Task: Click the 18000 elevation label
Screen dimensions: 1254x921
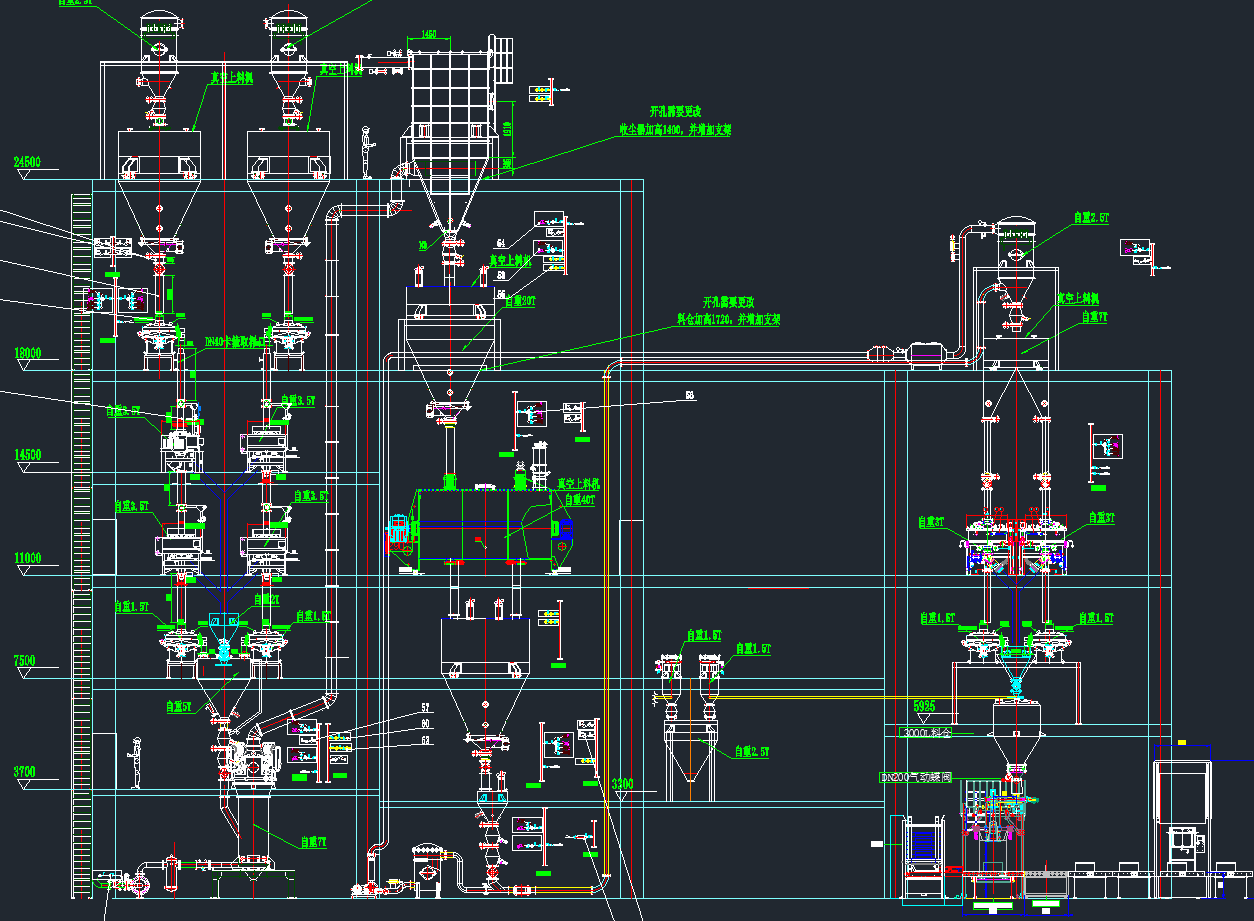Action: coord(27,353)
